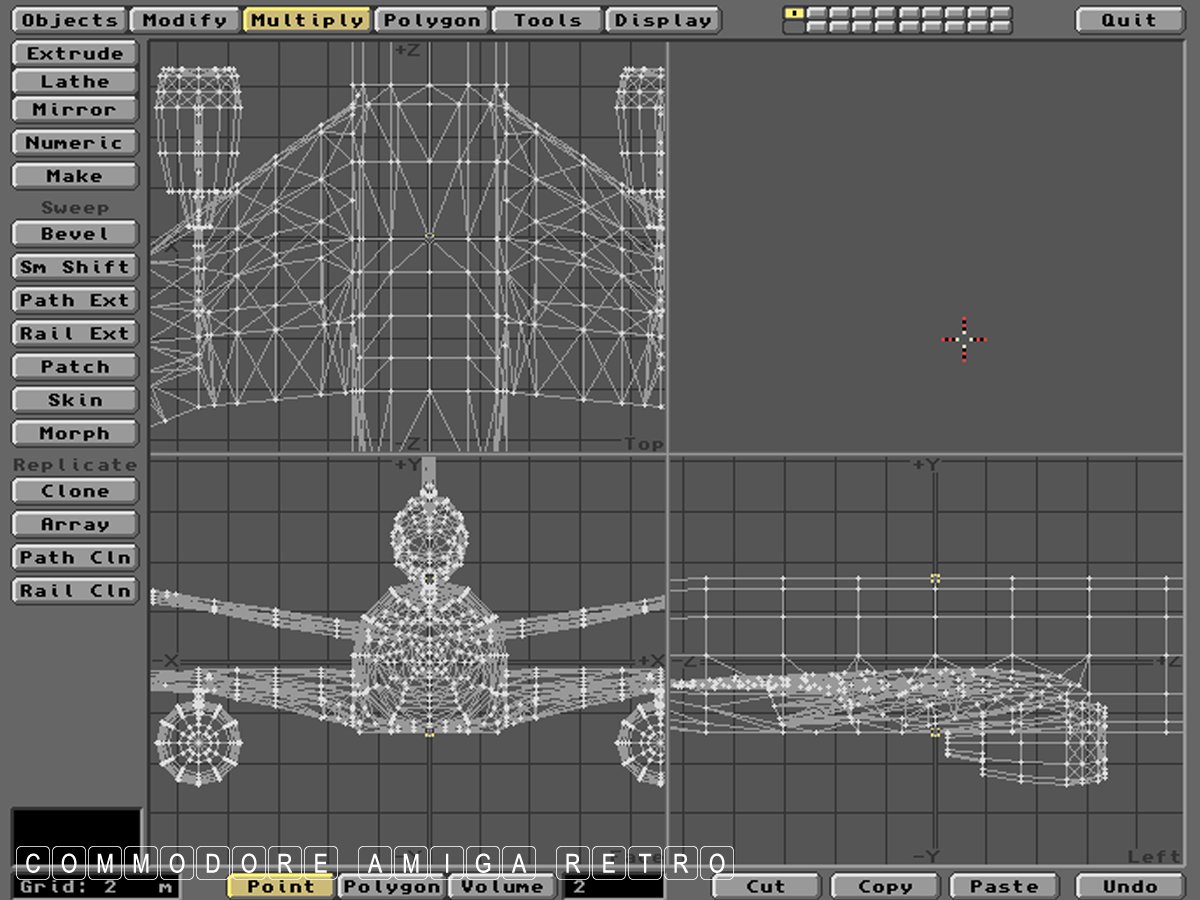The image size is (1200, 900).
Task: Switch to the Tools menu tab
Action: point(547,20)
